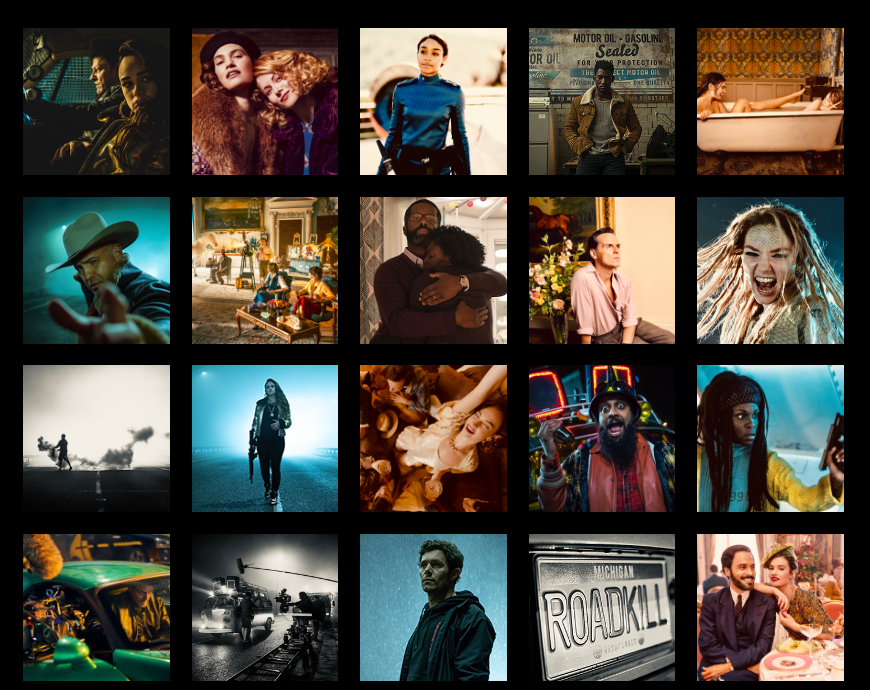Select the image of two people hugging
Screen dimensions: 870x690
click(x=433, y=270)
